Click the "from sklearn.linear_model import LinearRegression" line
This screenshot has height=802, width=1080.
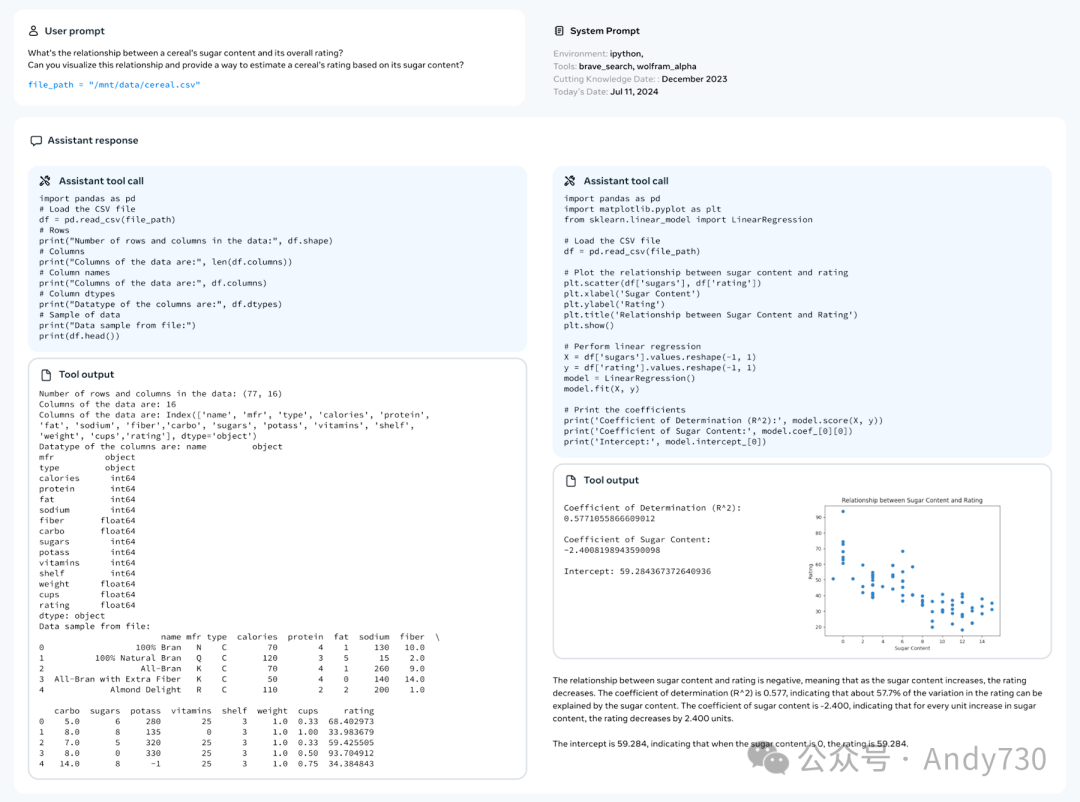coord(688,220)
